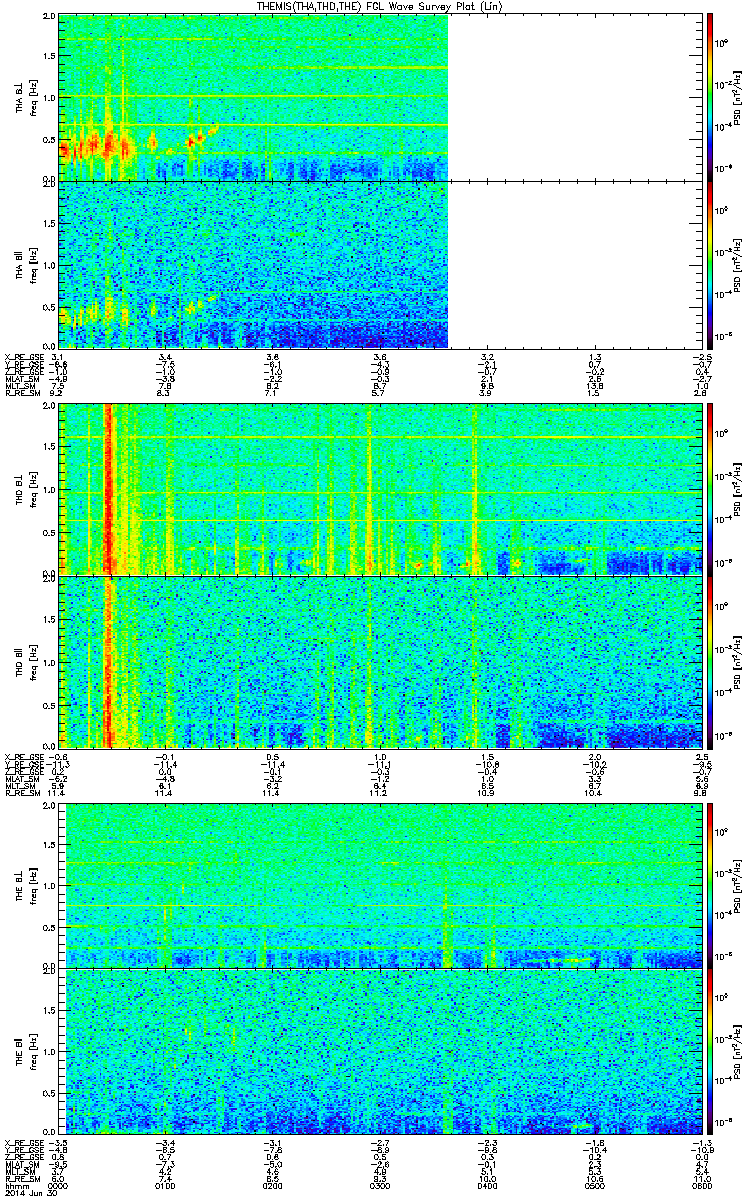
Task: Click the 0000 time tick label
Action: 59,1185
